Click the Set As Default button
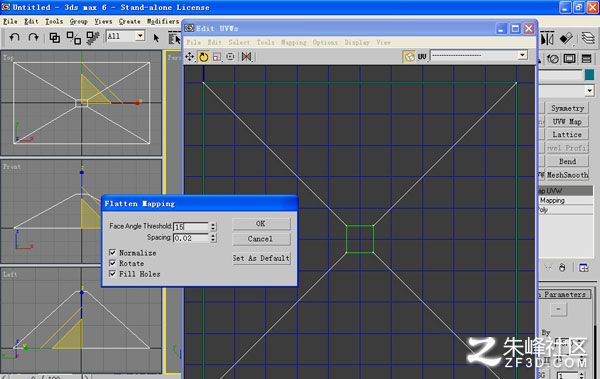Image resolution: width=600 pixels, height=379 pixels. coord(261,258)
